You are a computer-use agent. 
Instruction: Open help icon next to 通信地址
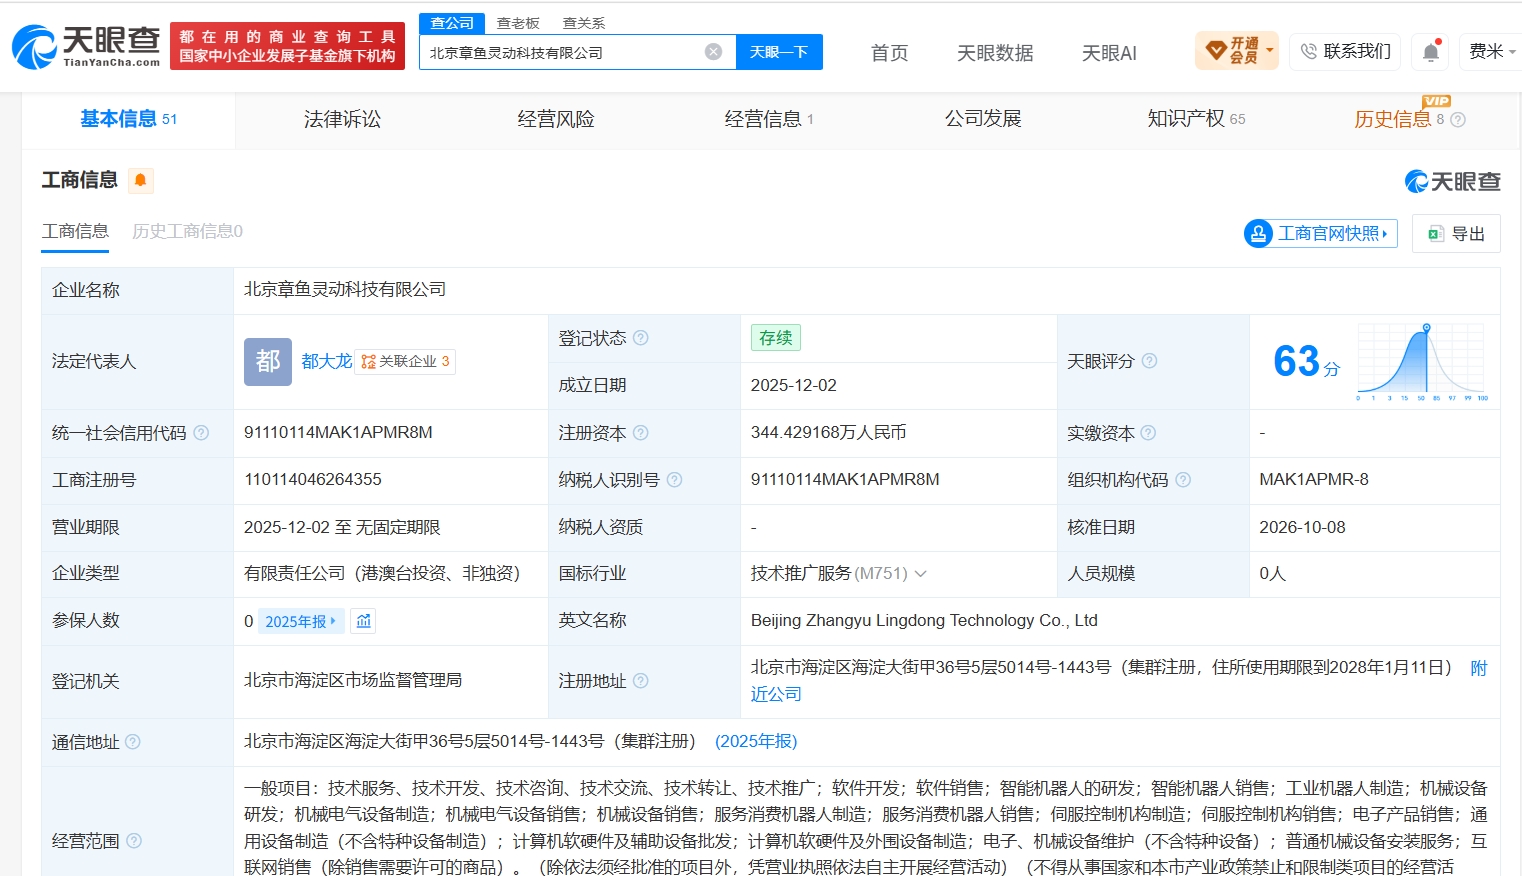[133, 742]
